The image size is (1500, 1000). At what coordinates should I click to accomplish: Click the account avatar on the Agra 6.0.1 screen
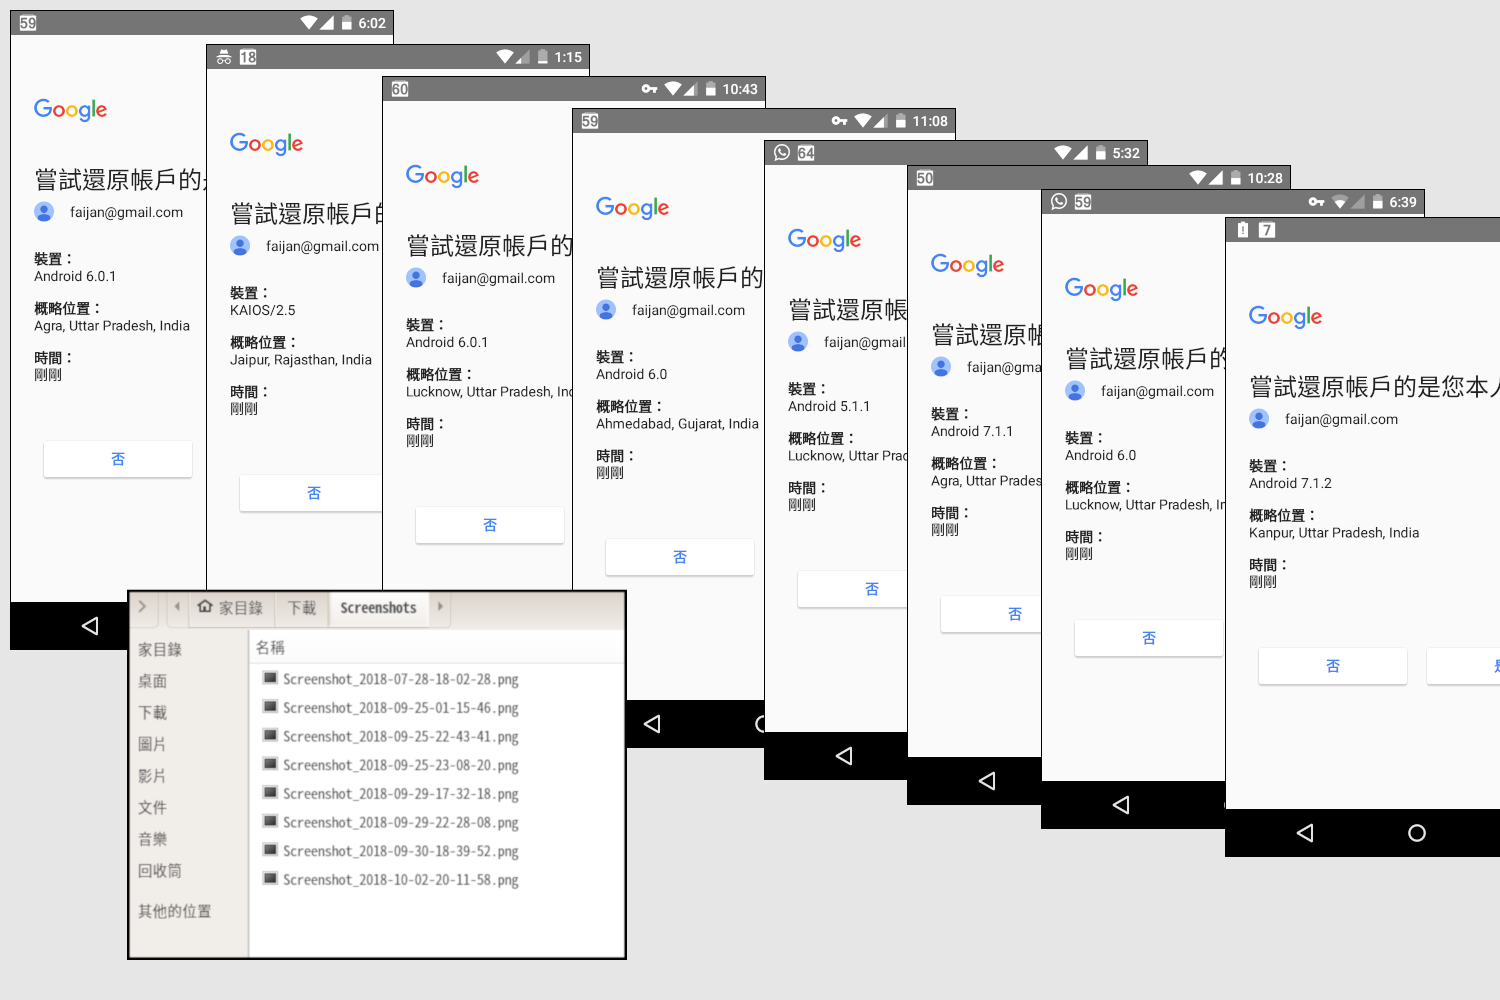click(44, 212)
